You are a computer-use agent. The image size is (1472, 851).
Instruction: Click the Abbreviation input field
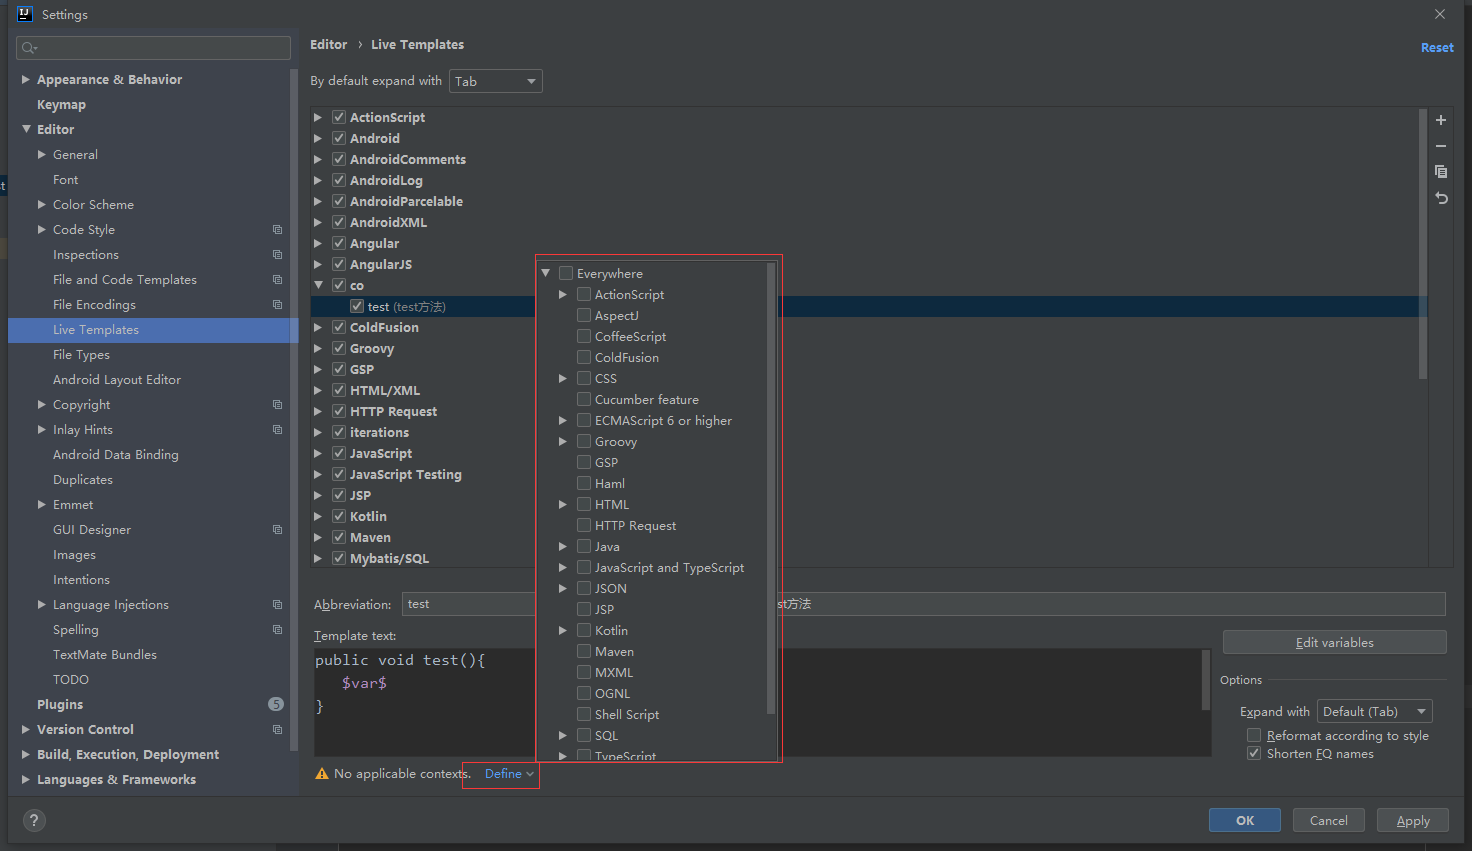468,604
